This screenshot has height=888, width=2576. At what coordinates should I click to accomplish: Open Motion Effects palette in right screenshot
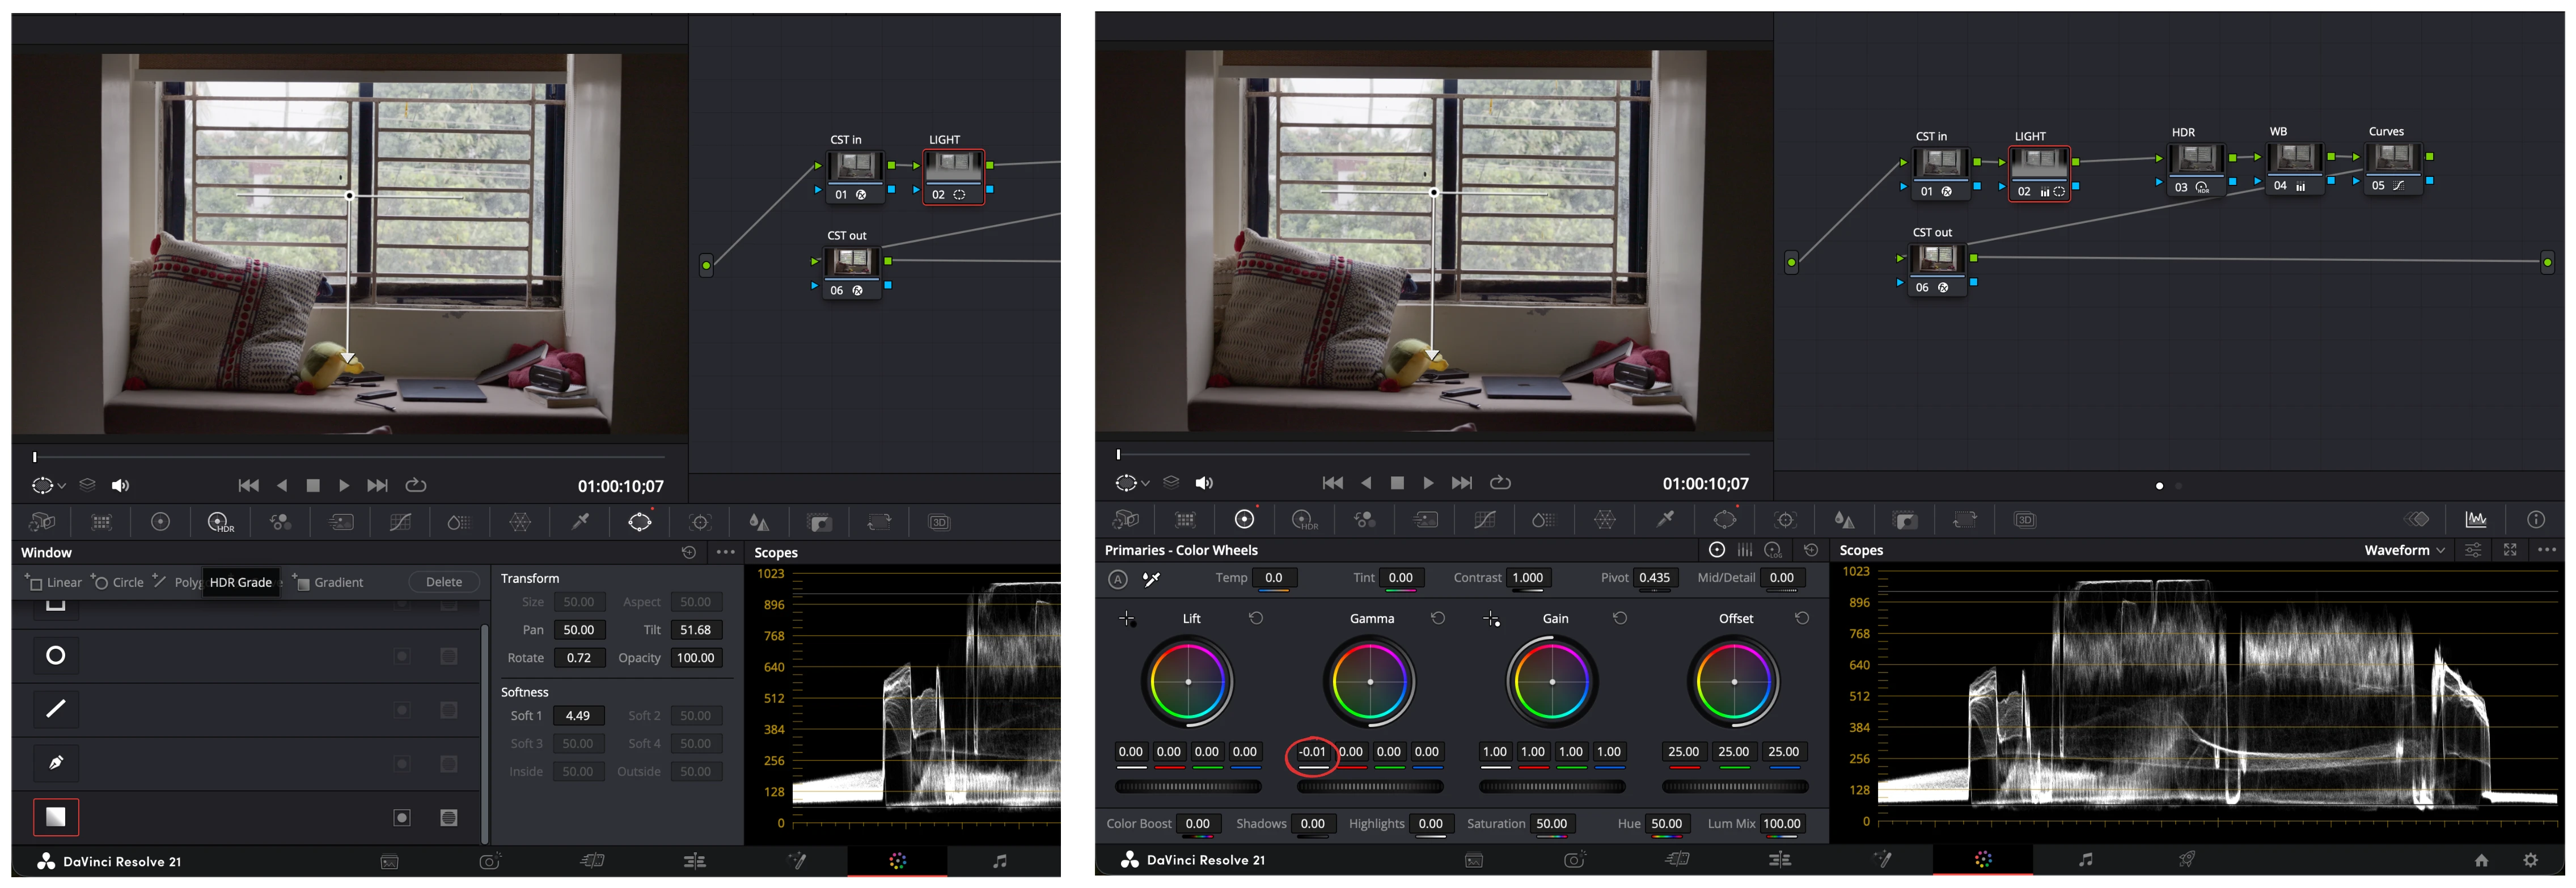point(1425,519)
